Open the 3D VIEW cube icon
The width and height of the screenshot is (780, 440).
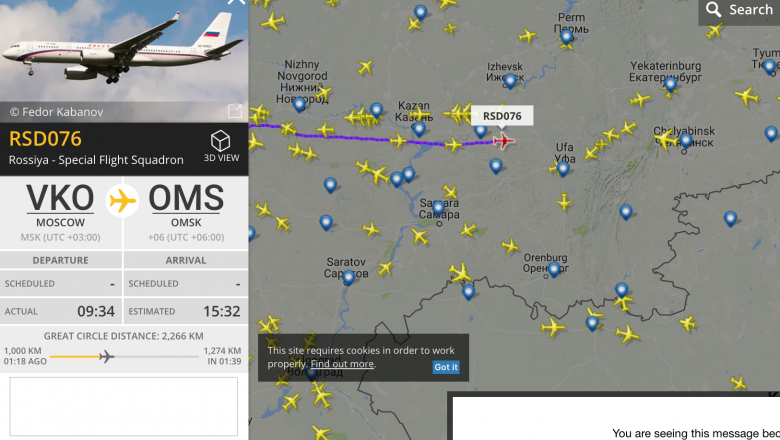220,141
